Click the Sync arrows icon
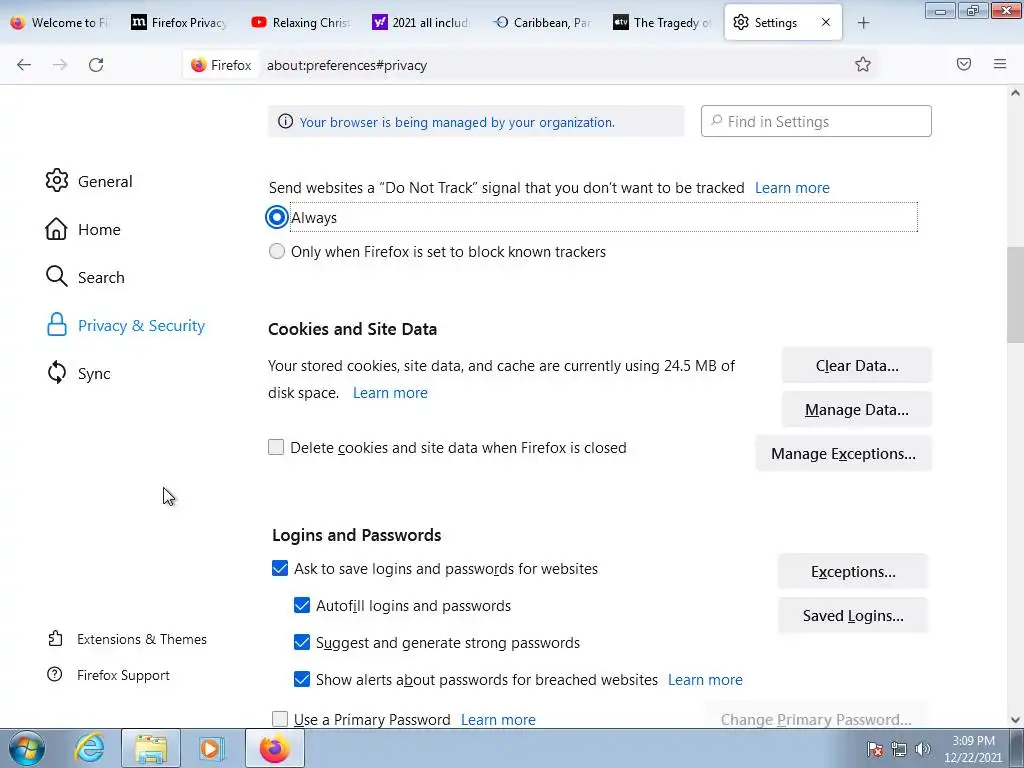Image resolution: width=1024 pixels, height=768 pixels. 57,372
